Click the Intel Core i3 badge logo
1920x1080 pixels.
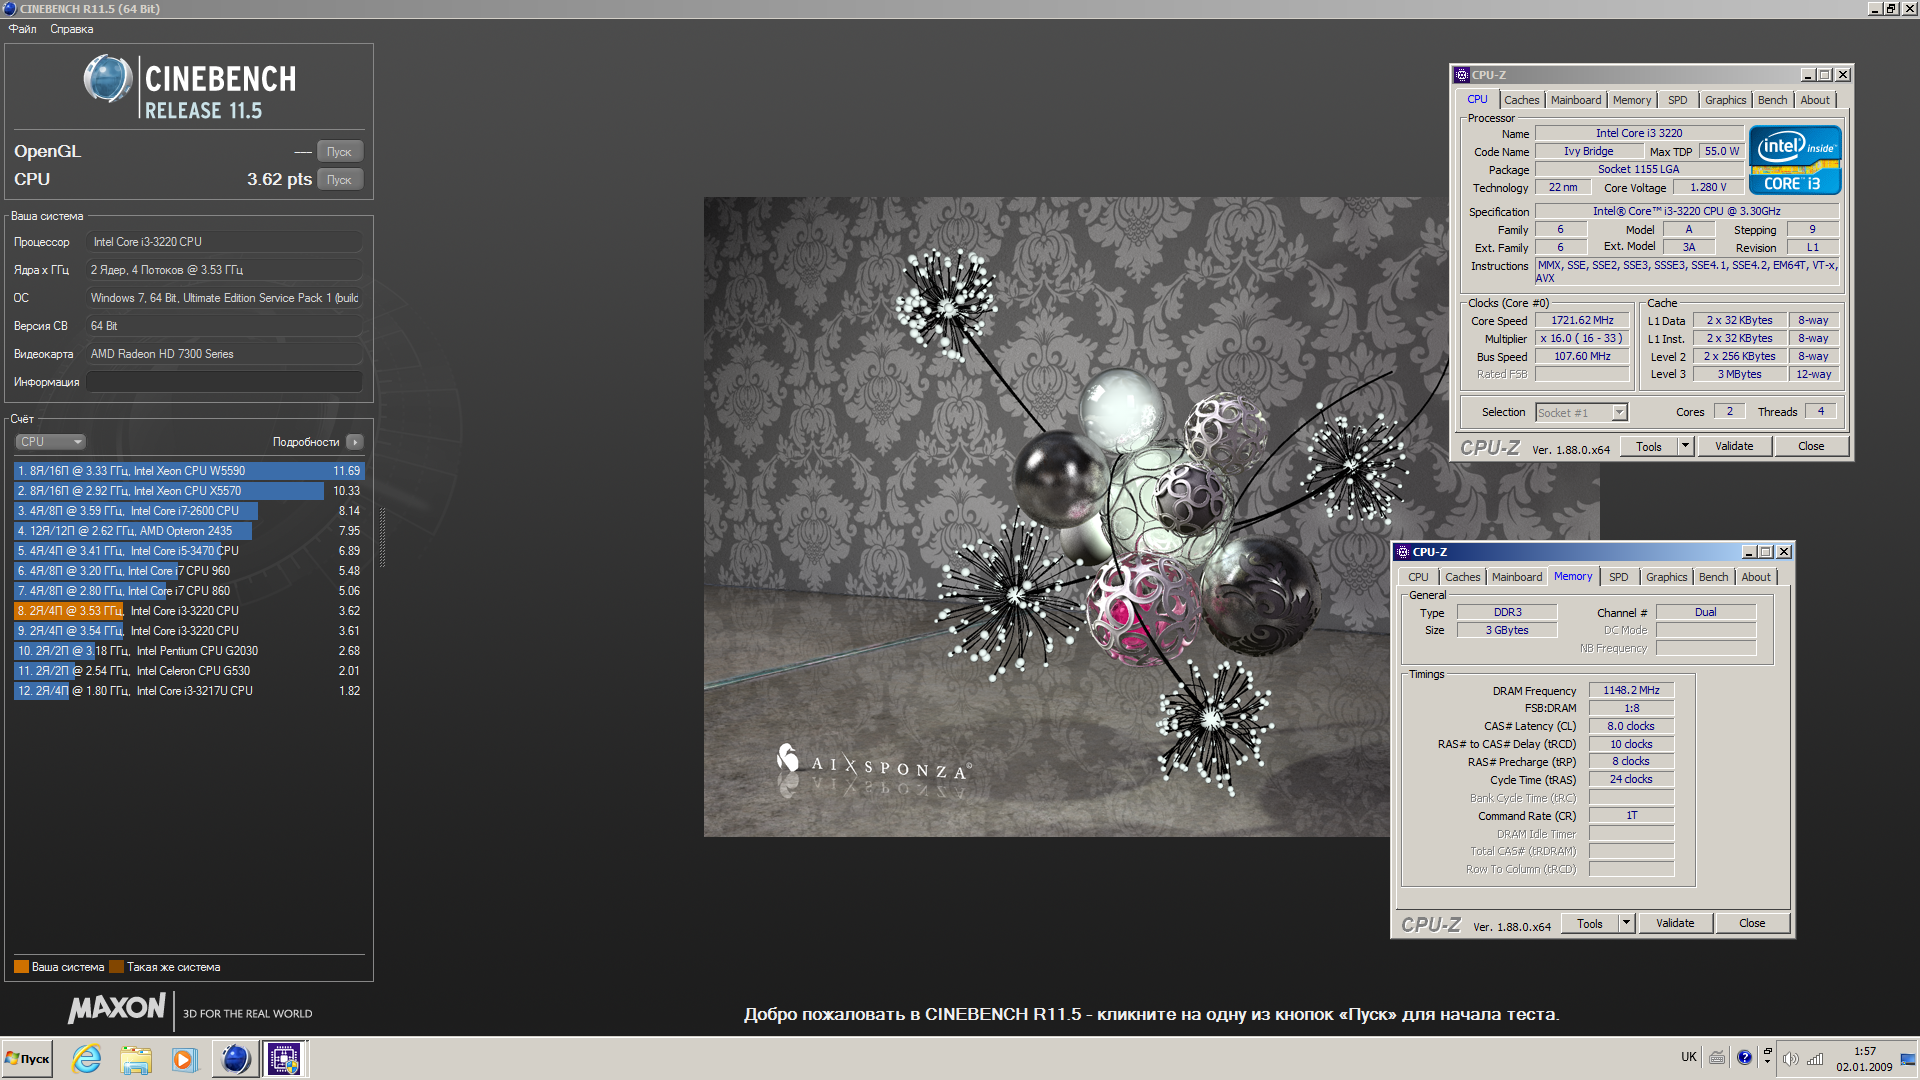tap(1795, 160)
